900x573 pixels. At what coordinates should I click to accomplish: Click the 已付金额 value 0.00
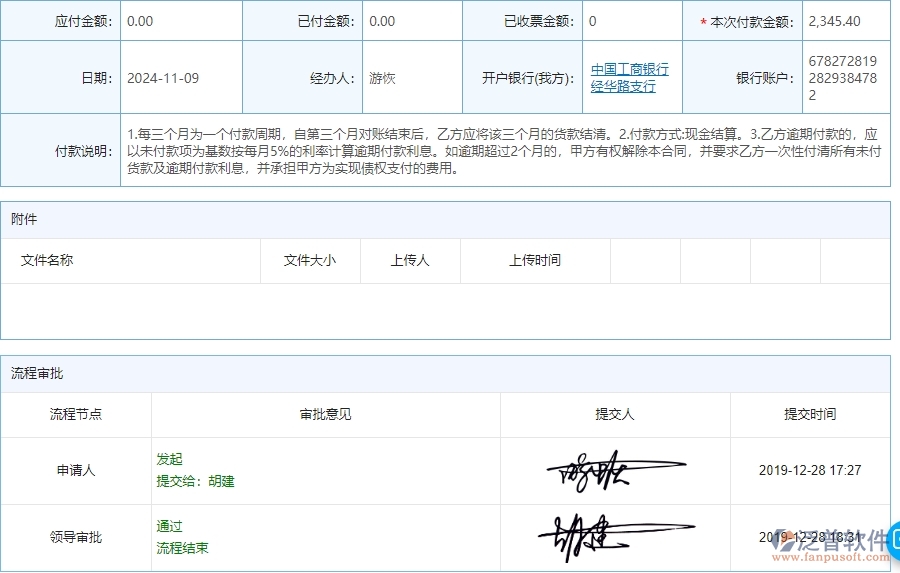pos(382,21)
